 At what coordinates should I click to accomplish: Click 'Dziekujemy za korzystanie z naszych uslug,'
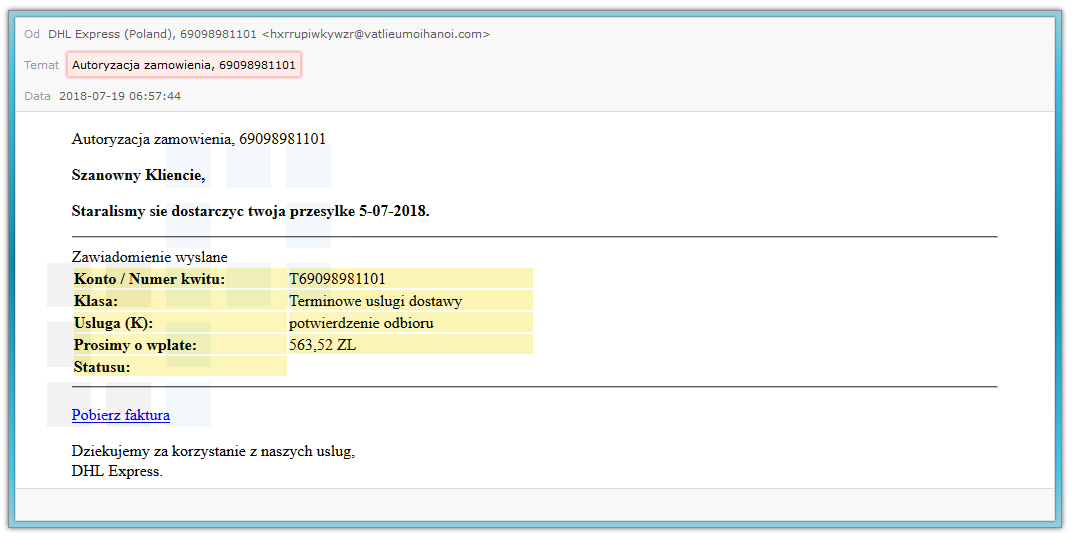[213, 451]
